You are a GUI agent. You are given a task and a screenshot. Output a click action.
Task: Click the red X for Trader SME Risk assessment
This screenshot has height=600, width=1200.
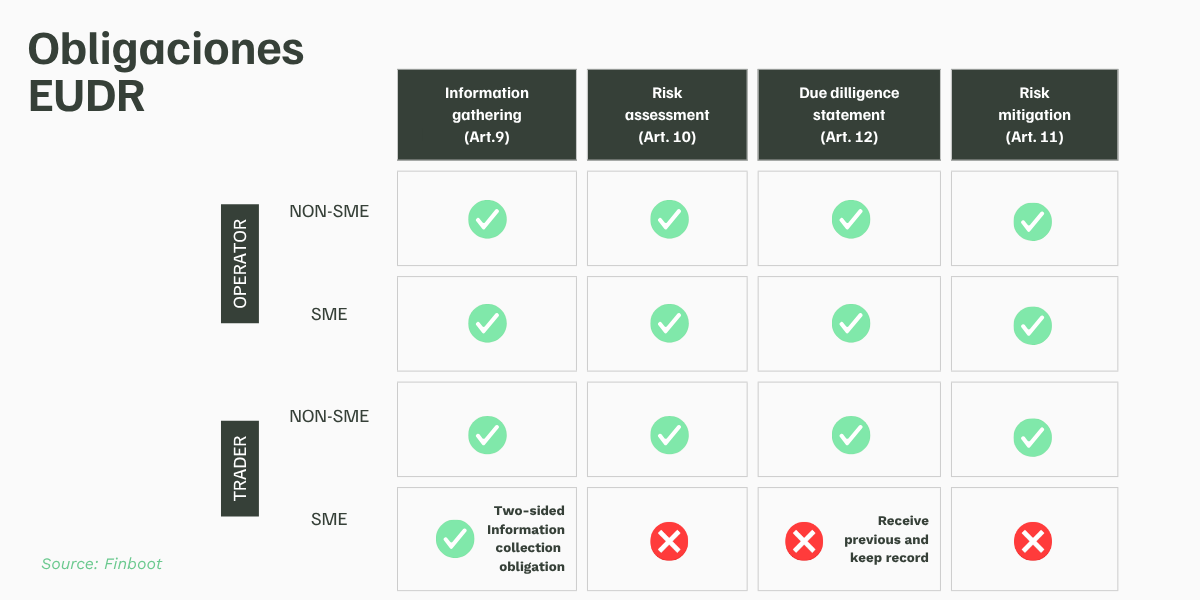(669, 542)
